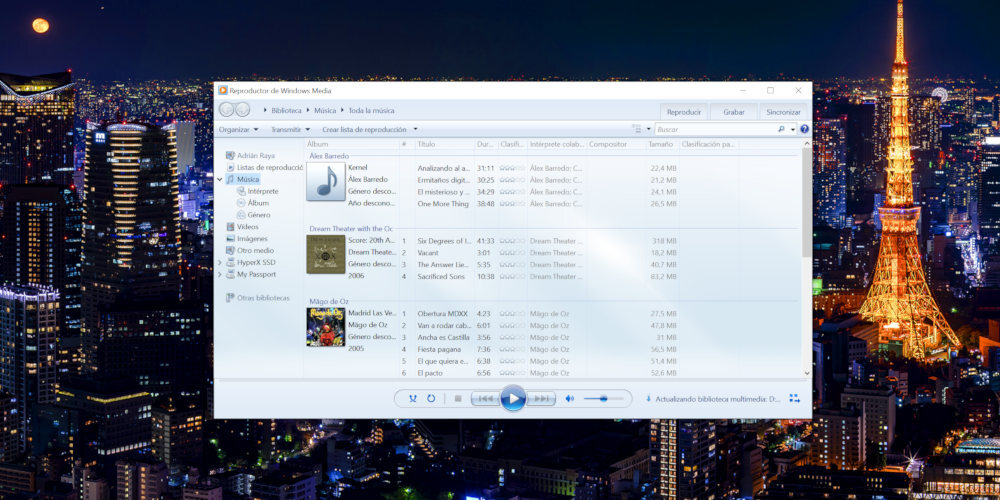
Task: Skip to next track
Action: pos(542,399)
